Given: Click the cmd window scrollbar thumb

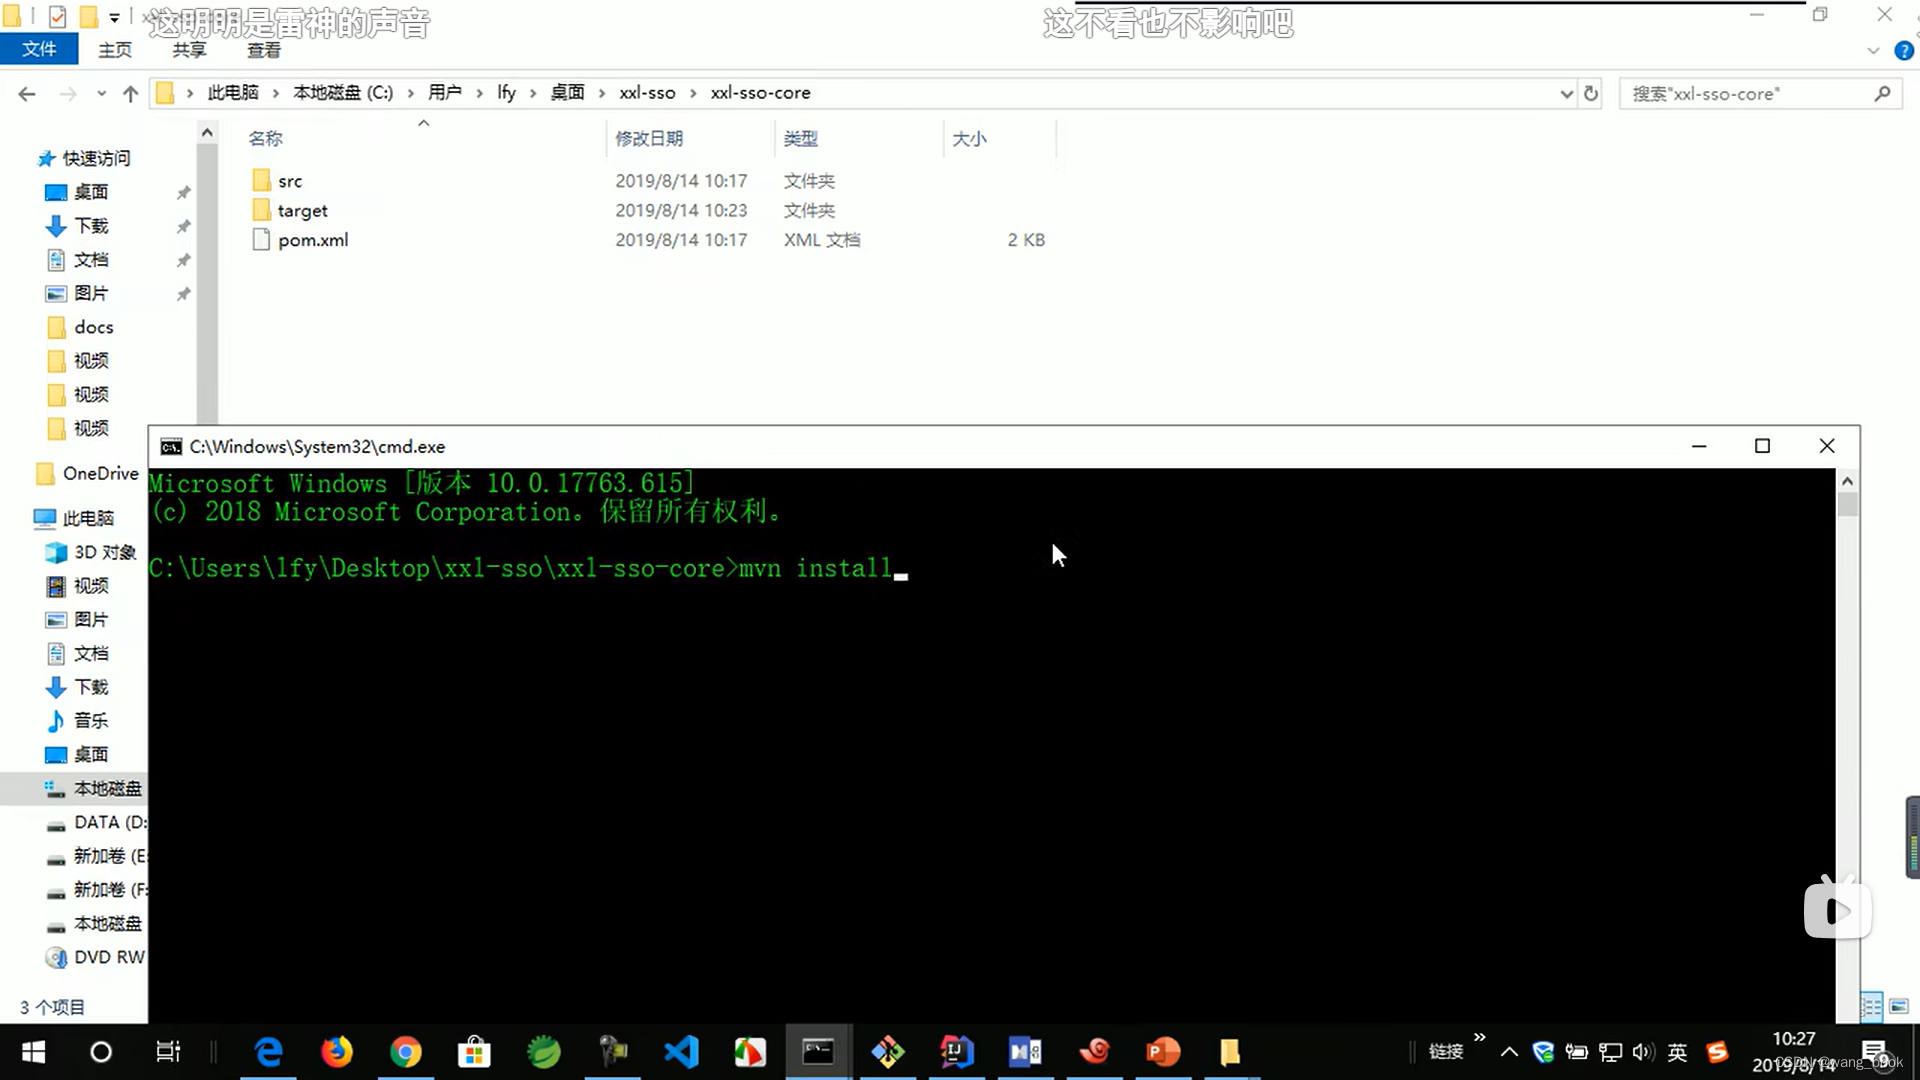Looking at the screenshot, I should (1847, 504).
